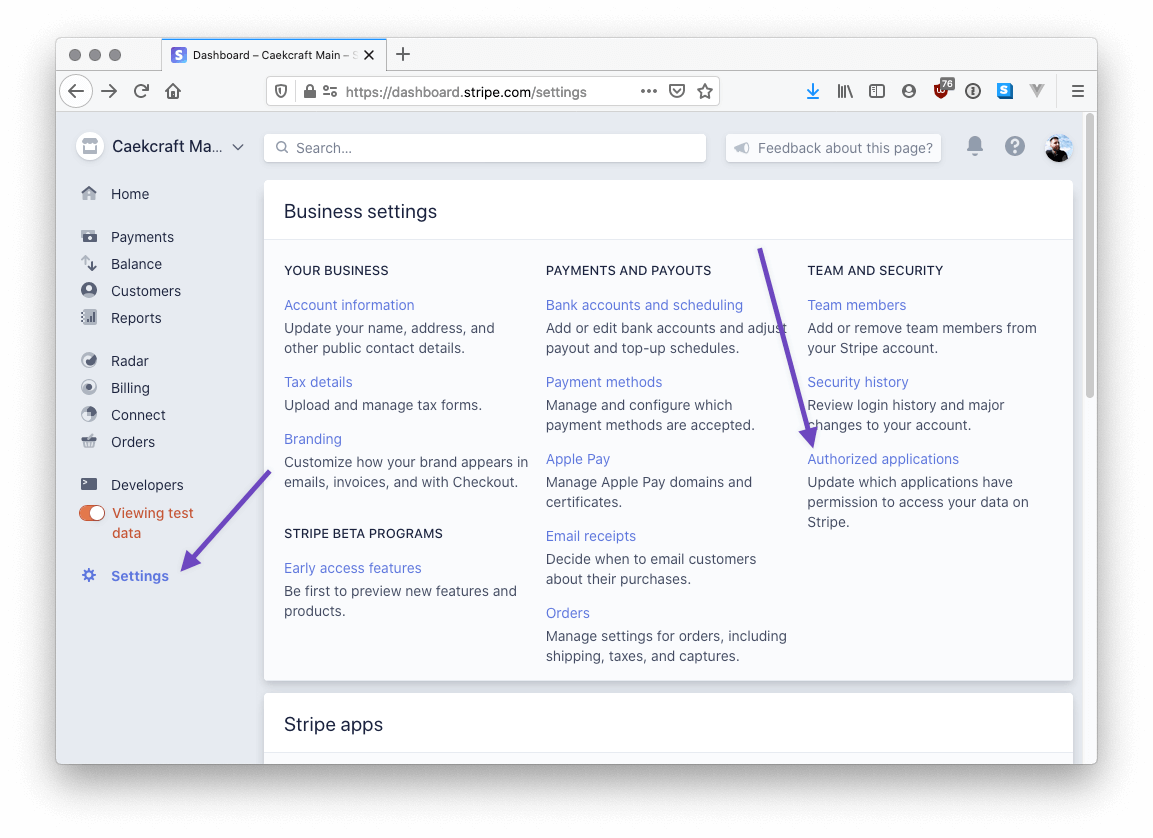Click Feedback about this page
The image size is (1153, 838).
pyautogui.click(x=833, y=147)
